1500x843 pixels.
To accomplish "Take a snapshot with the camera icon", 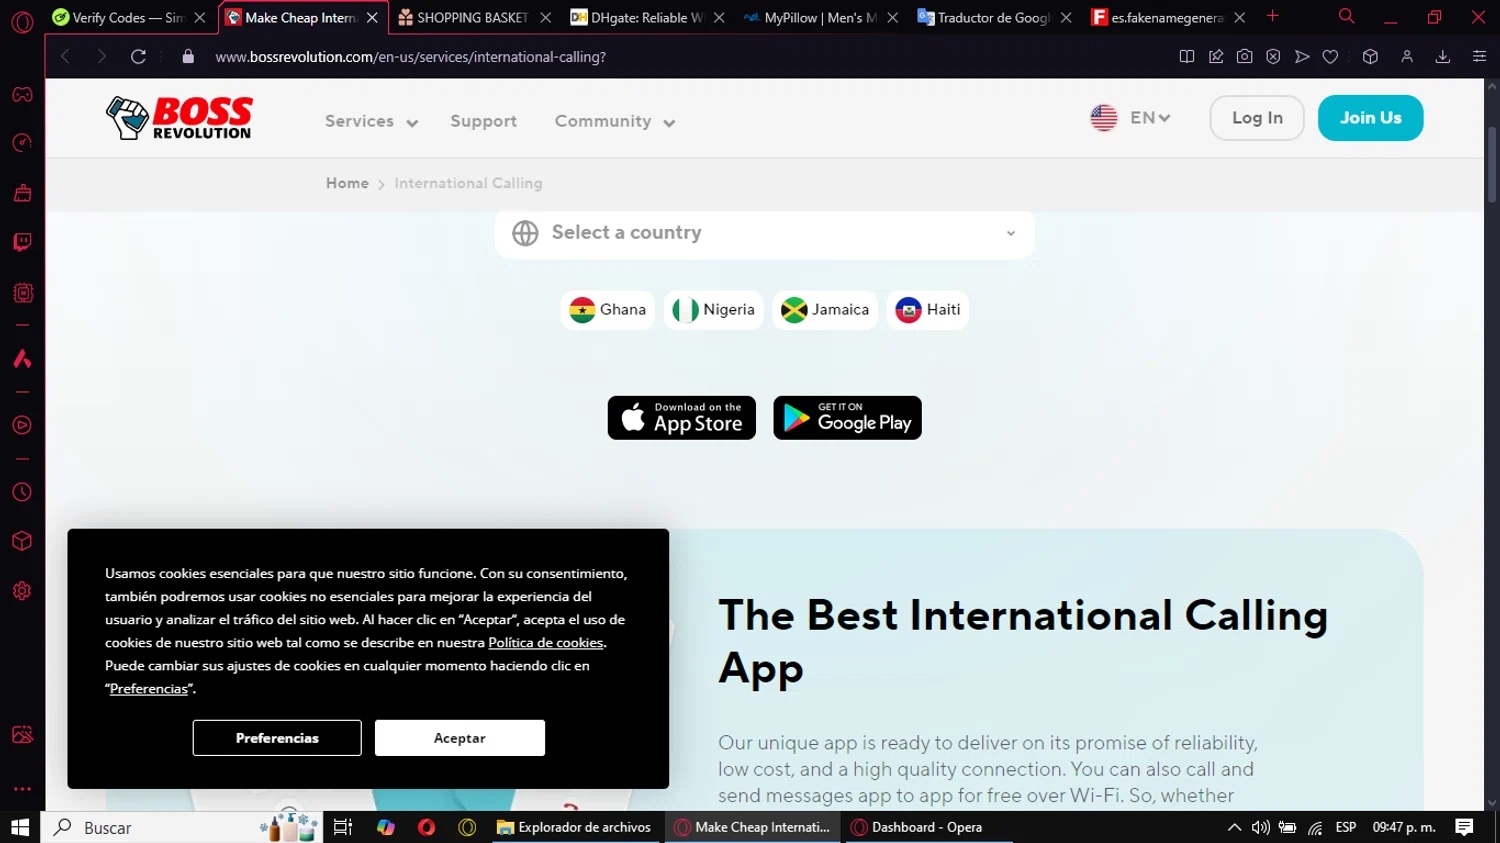I will click(1244, 57).
